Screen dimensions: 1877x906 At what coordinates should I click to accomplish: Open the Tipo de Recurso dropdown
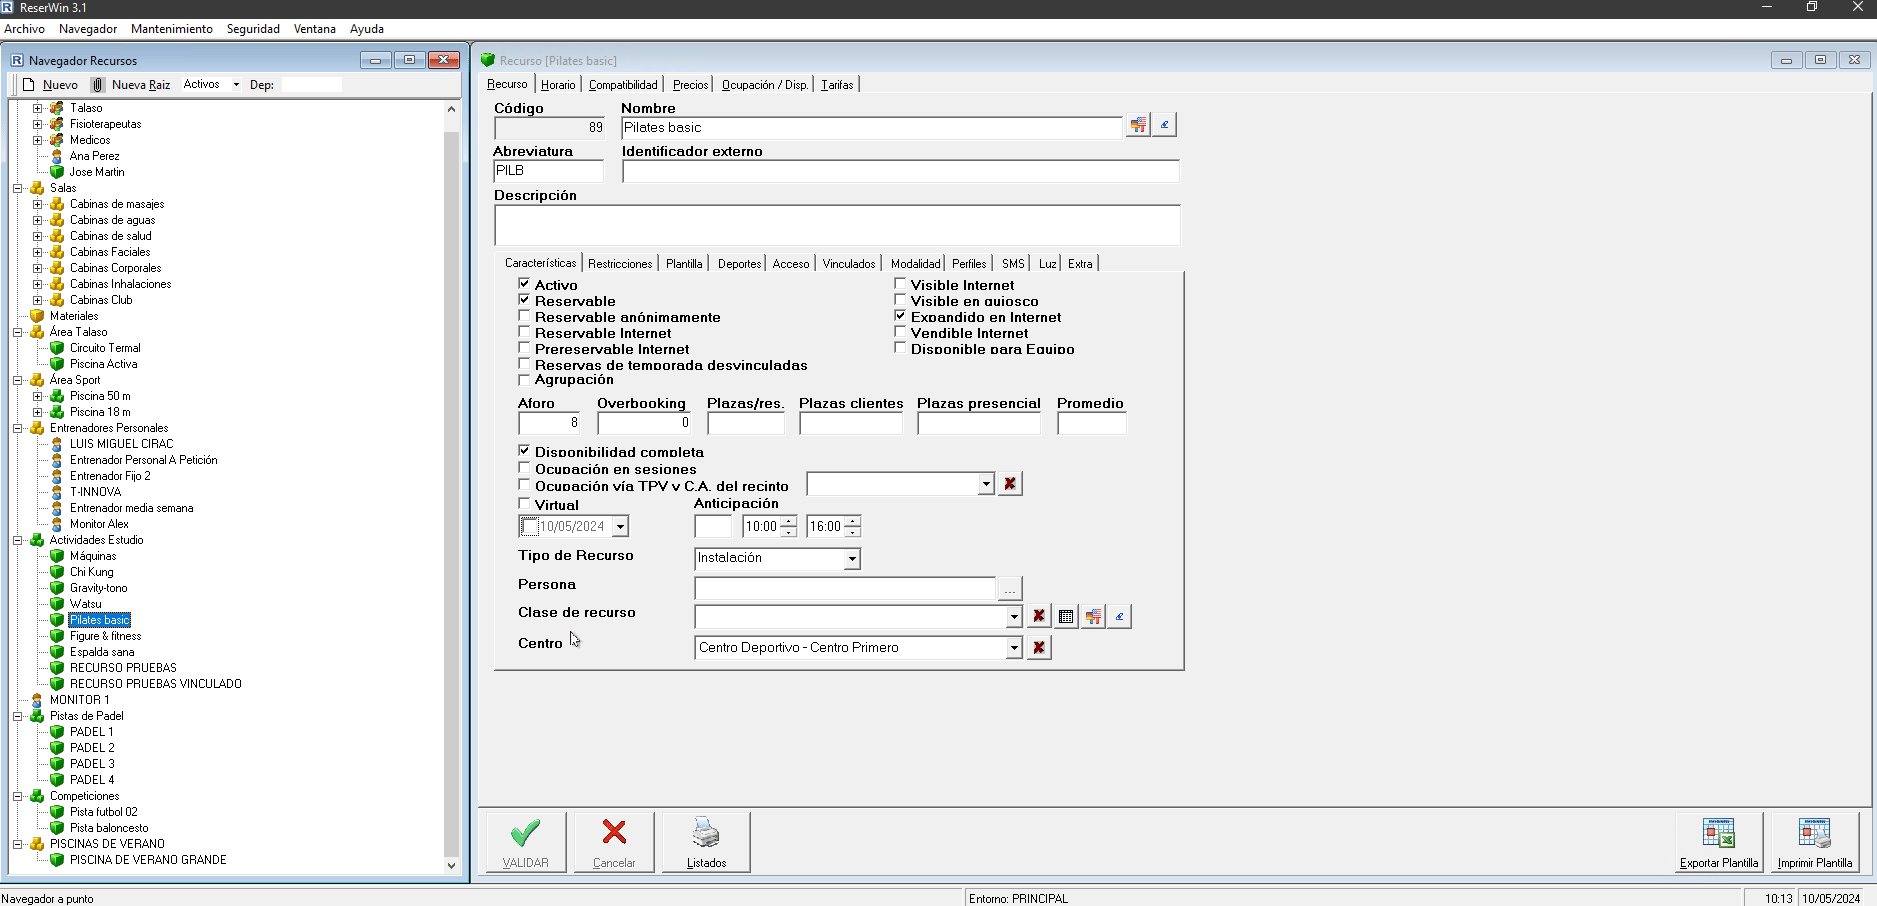852,558
